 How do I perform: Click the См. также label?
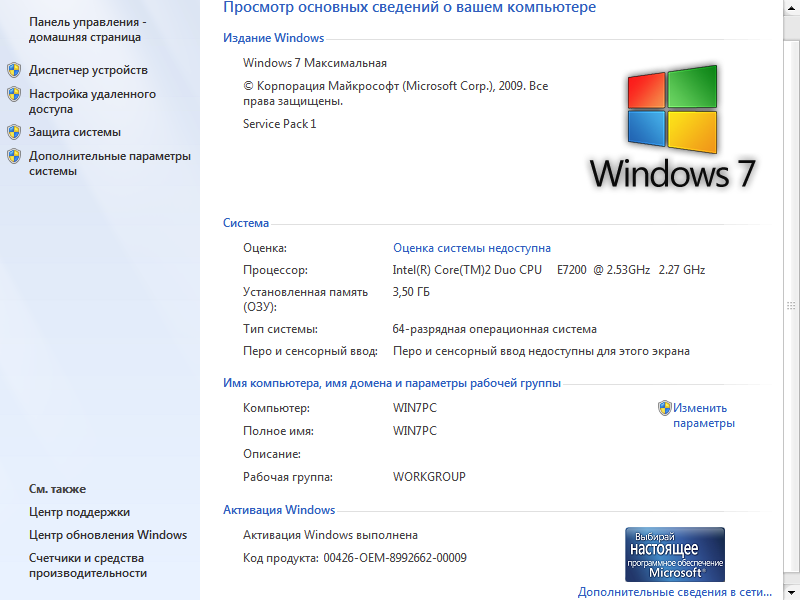click(58, 489)
